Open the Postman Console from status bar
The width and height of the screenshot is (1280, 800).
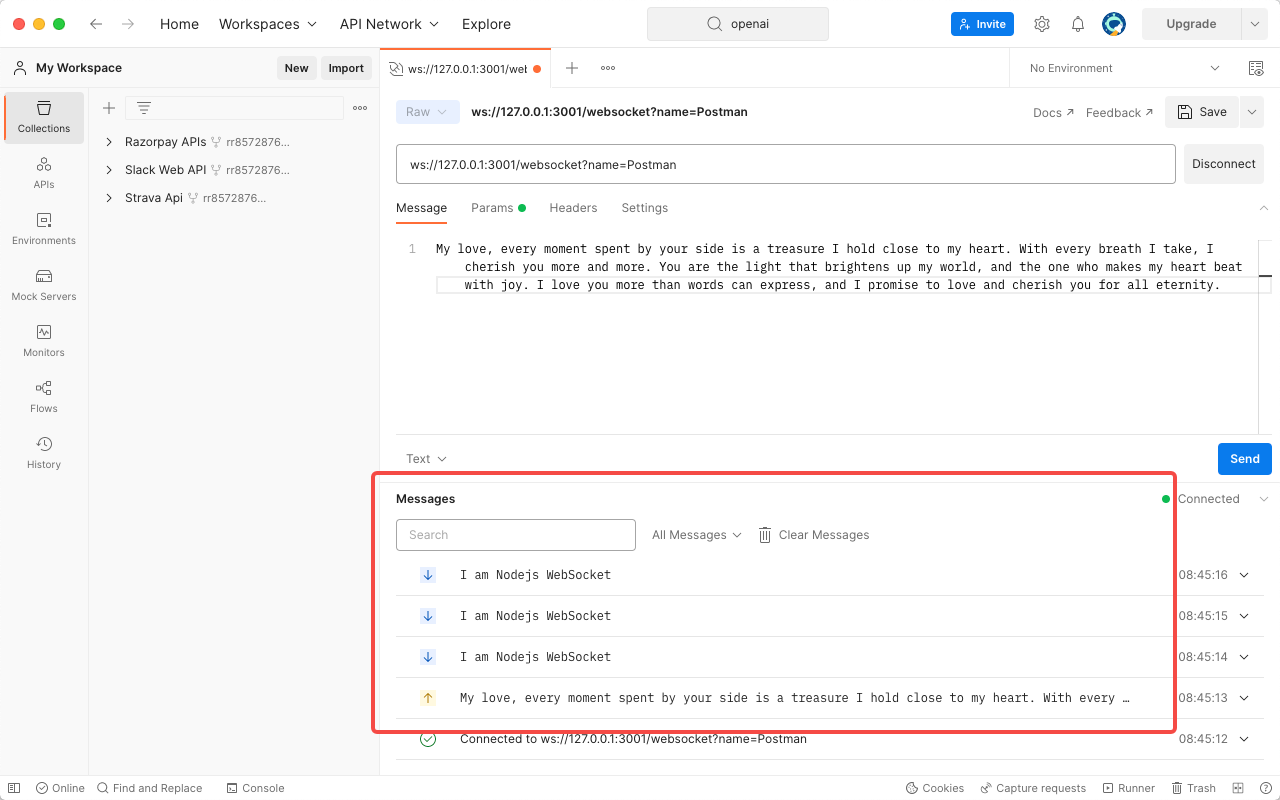tap(255, 788)
